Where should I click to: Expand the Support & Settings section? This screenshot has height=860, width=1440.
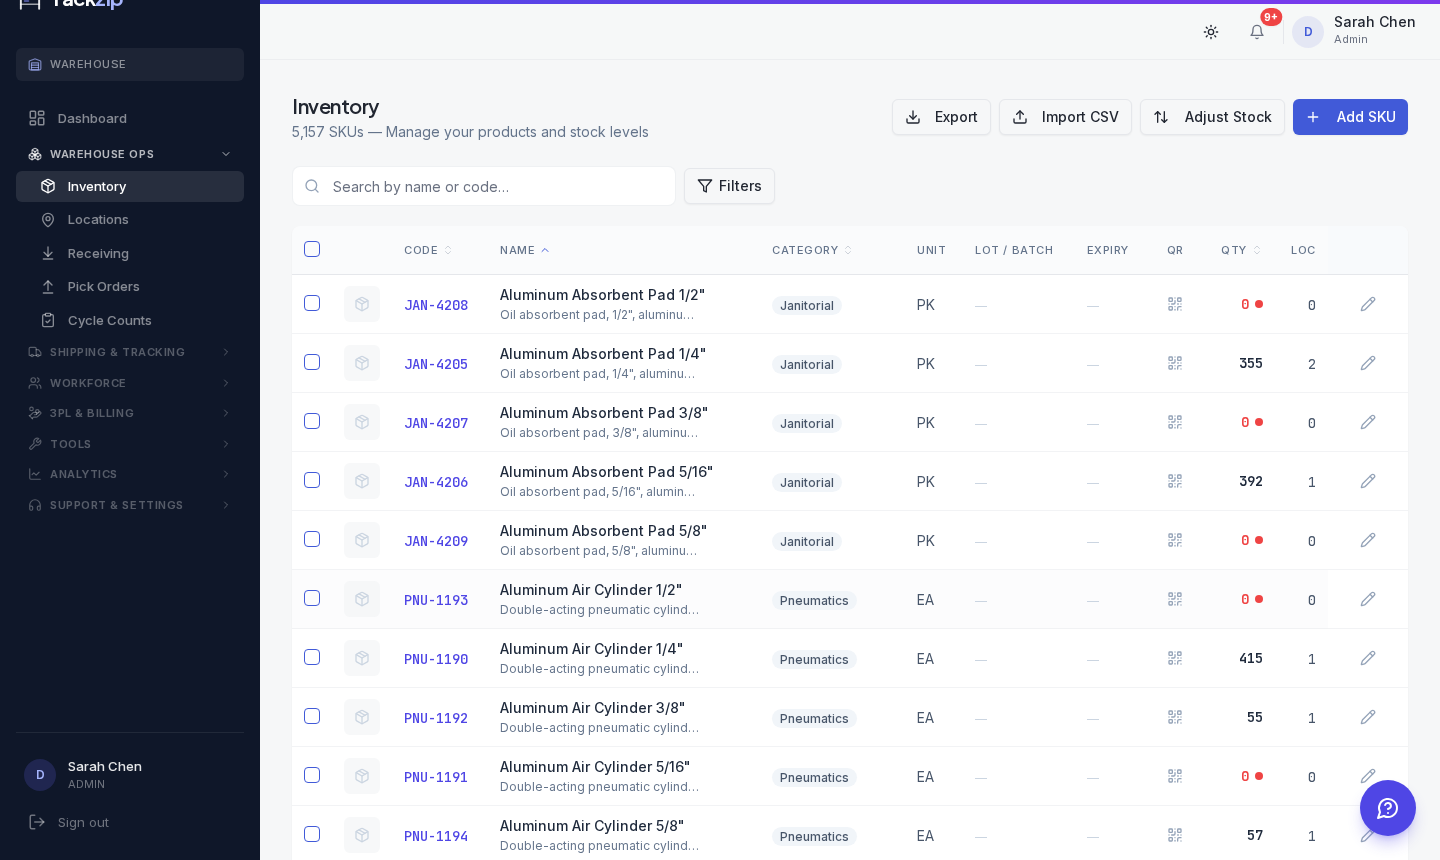click(130, 505)
